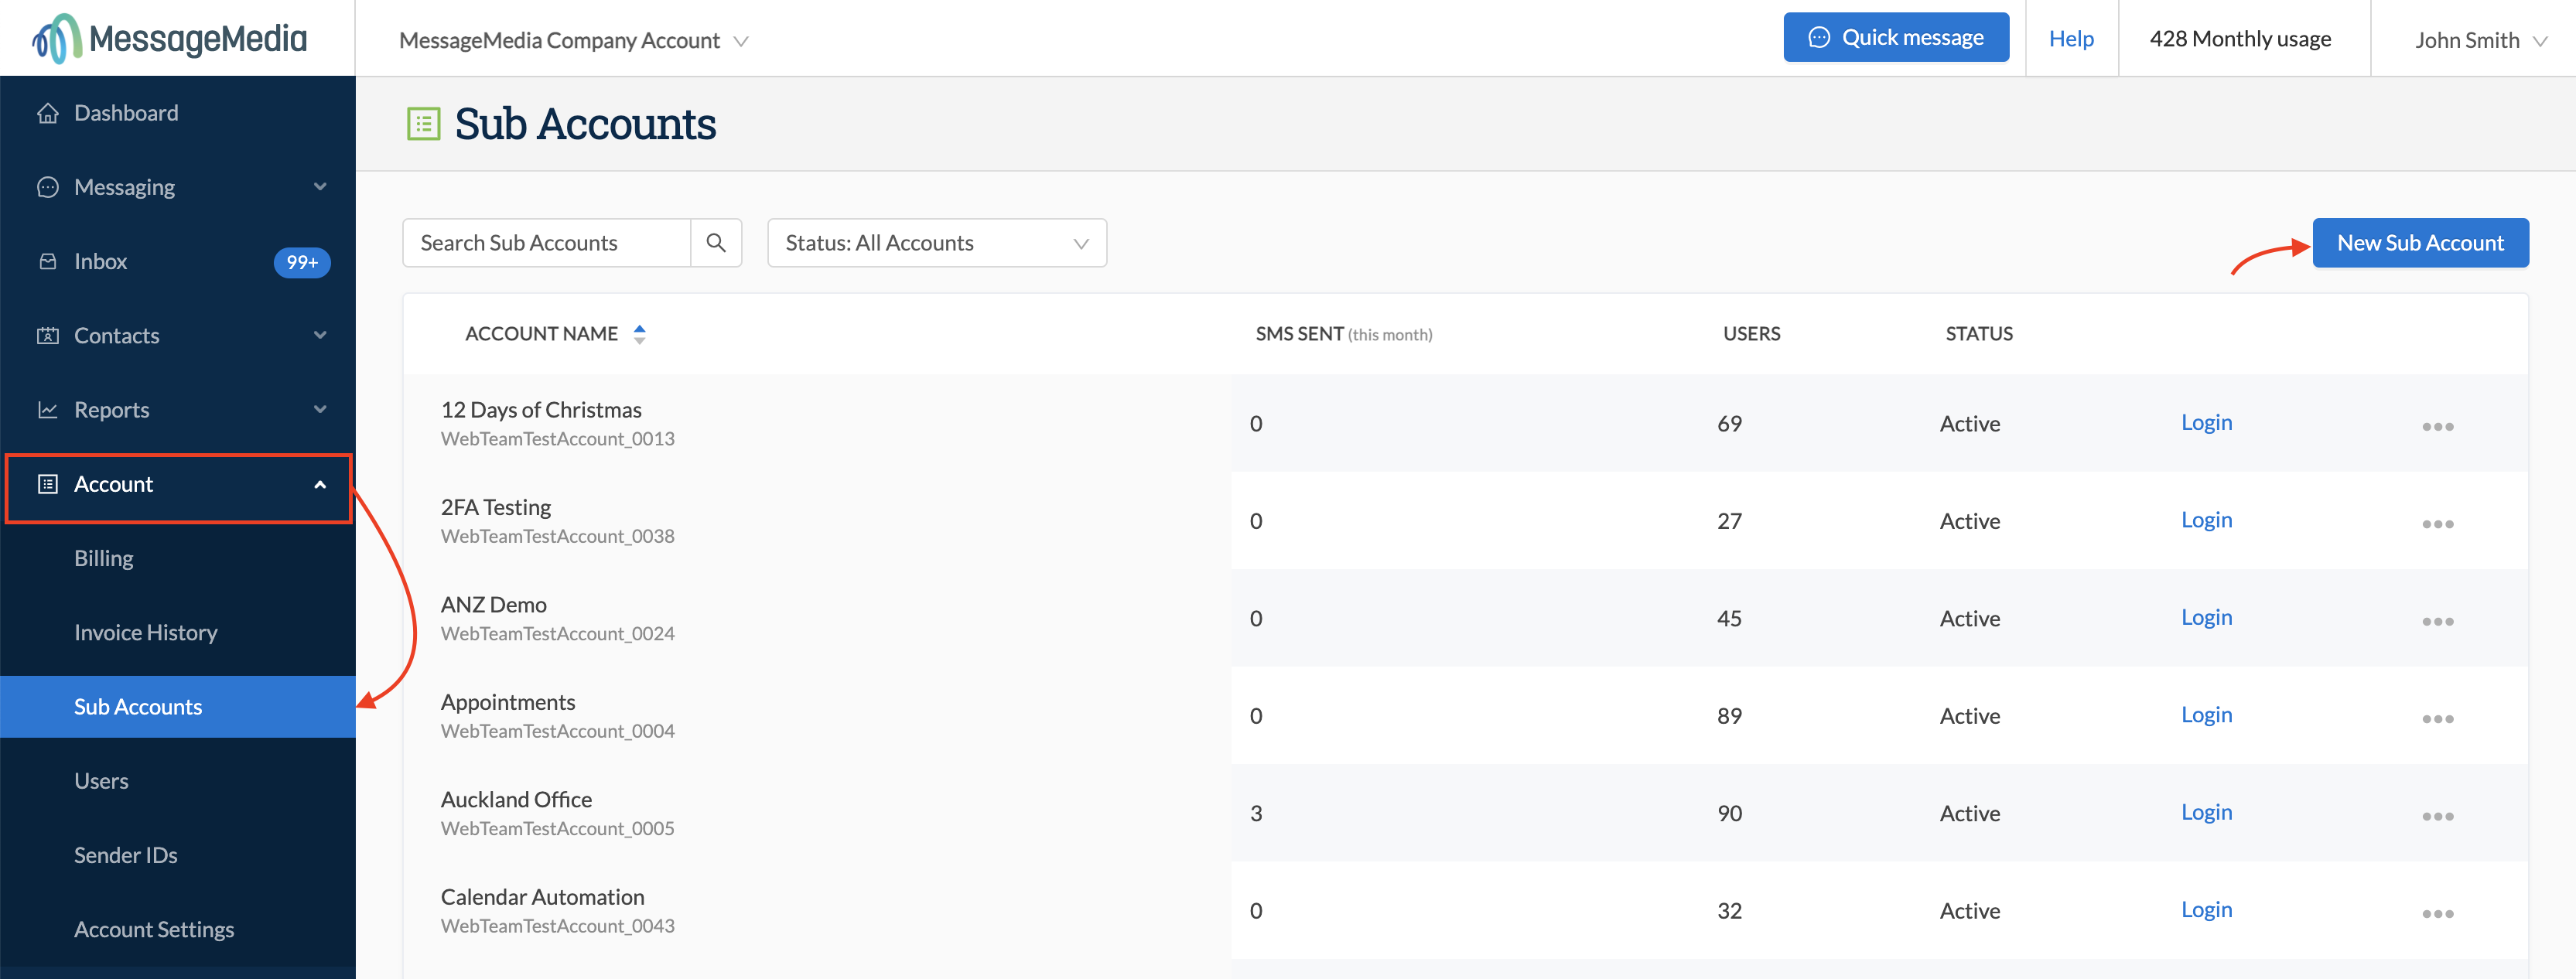
Task: Click the Reports chart icon
Action: [x=47, y=409]
